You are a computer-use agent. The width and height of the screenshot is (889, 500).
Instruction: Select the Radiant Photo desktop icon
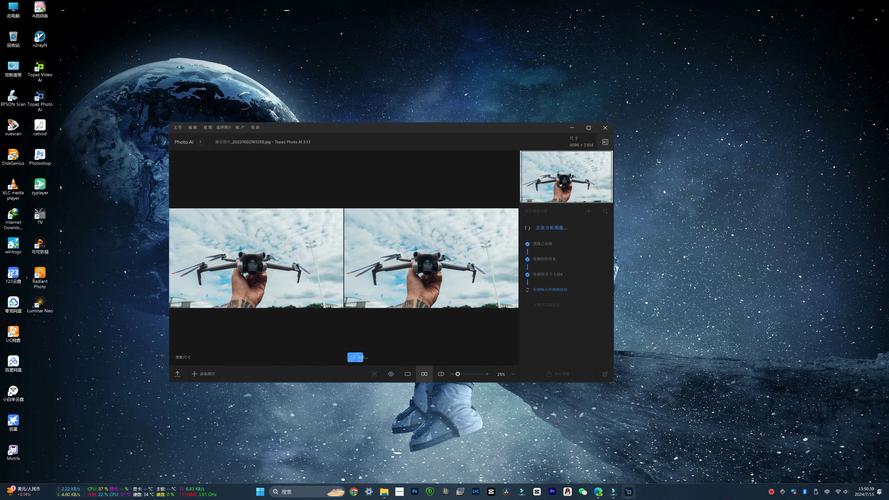(40, 278)
